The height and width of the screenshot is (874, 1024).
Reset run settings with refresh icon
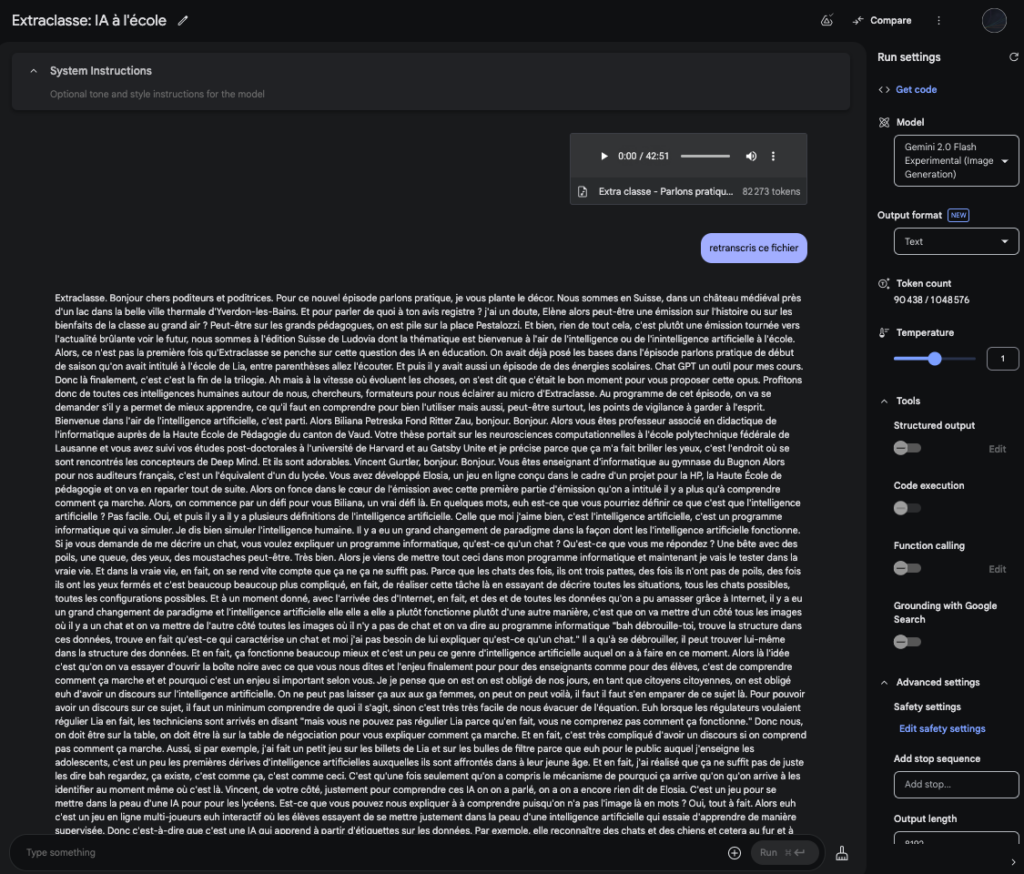1013,58
